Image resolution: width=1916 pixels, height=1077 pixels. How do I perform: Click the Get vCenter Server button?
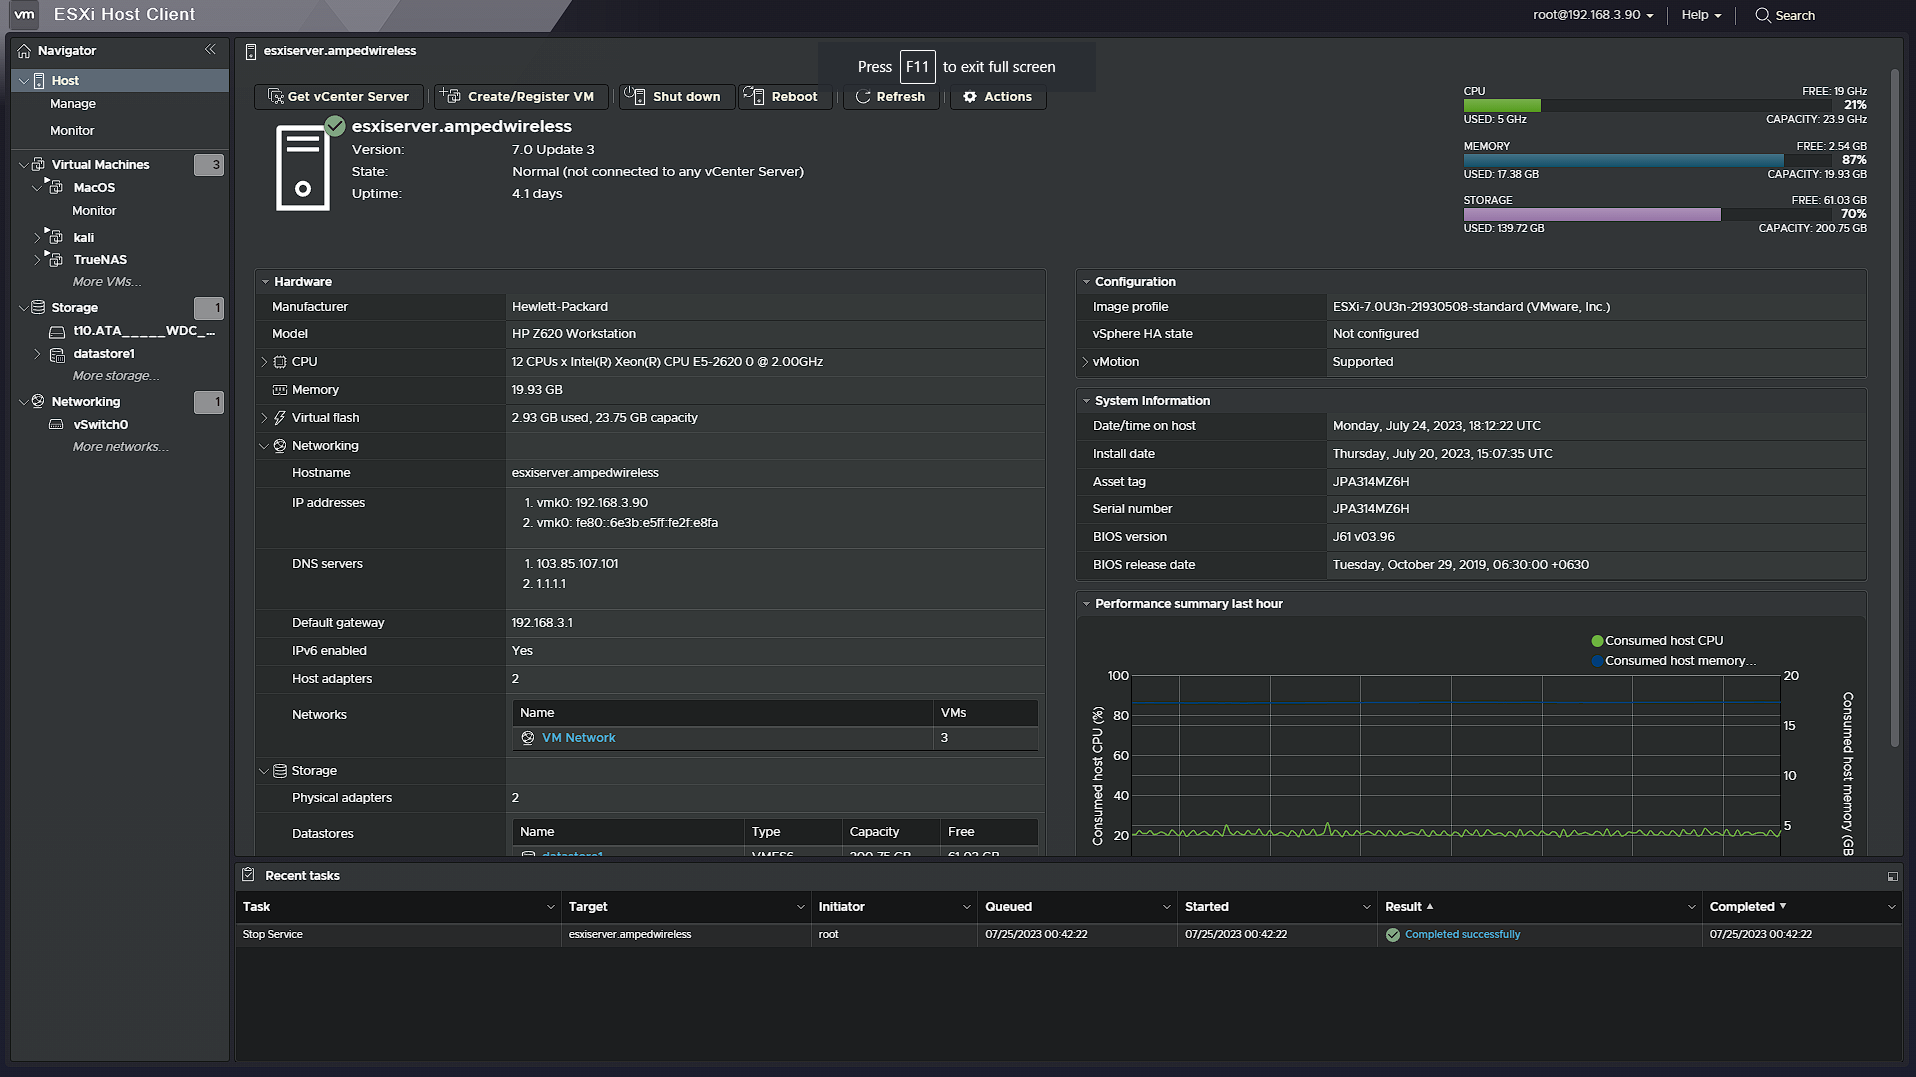(339, 97)
